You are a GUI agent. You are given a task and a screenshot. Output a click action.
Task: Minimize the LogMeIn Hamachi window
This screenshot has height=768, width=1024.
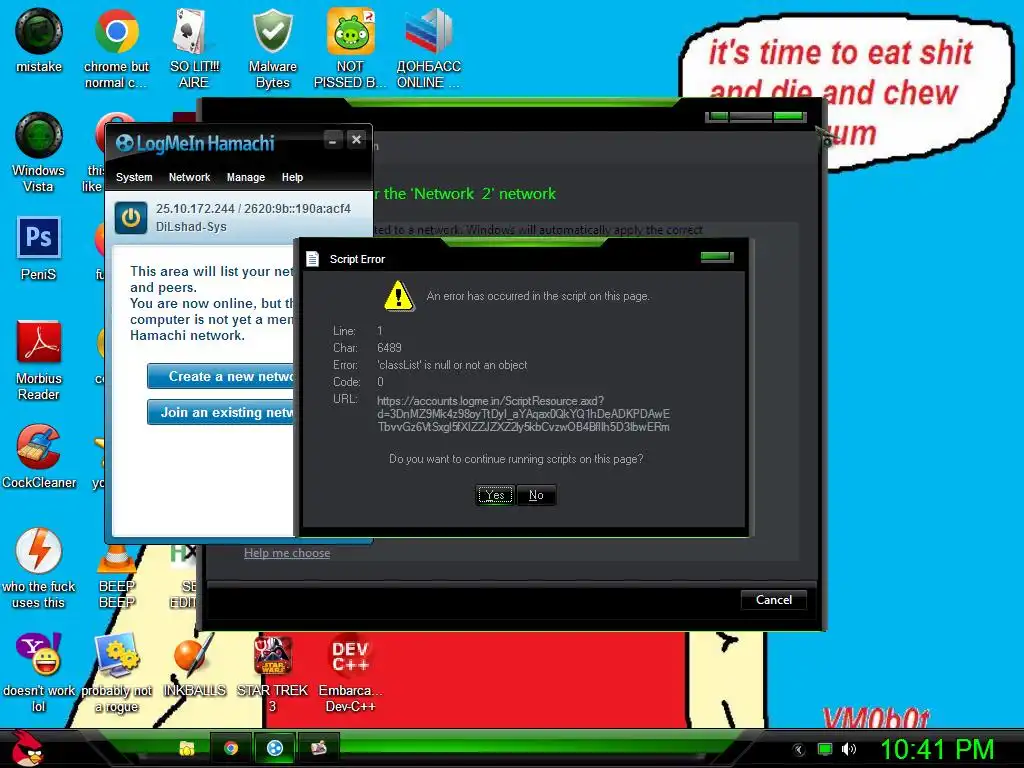click(x=332, y=140)
